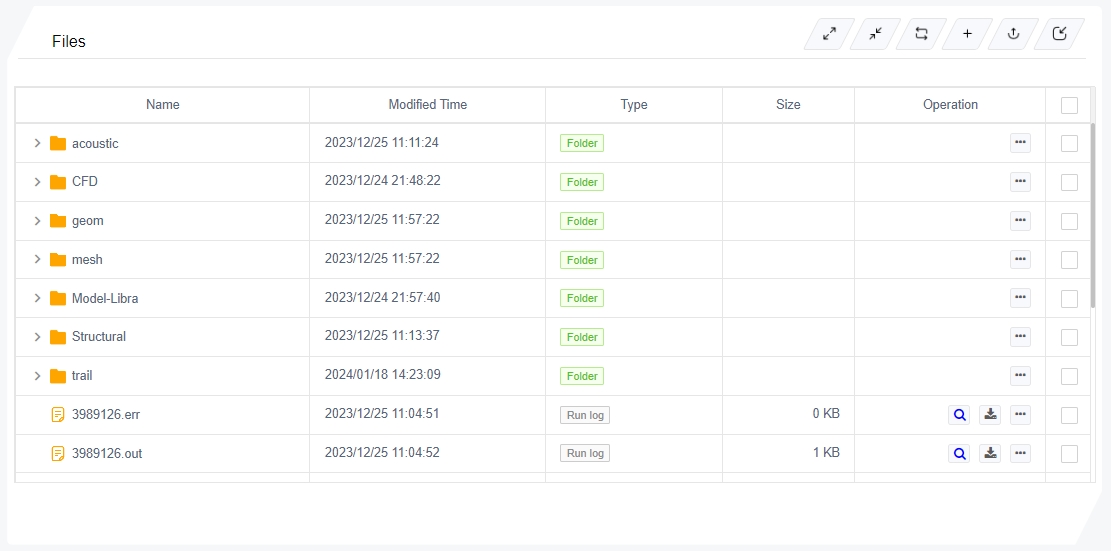This screenshot has height=551, width=1111.
Task: Expand the Model-Libra folder chevron
Action: point(38,298)
